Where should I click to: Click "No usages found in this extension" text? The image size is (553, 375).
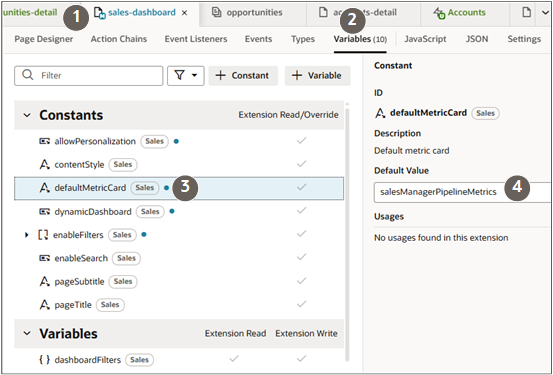pos(441,238)
